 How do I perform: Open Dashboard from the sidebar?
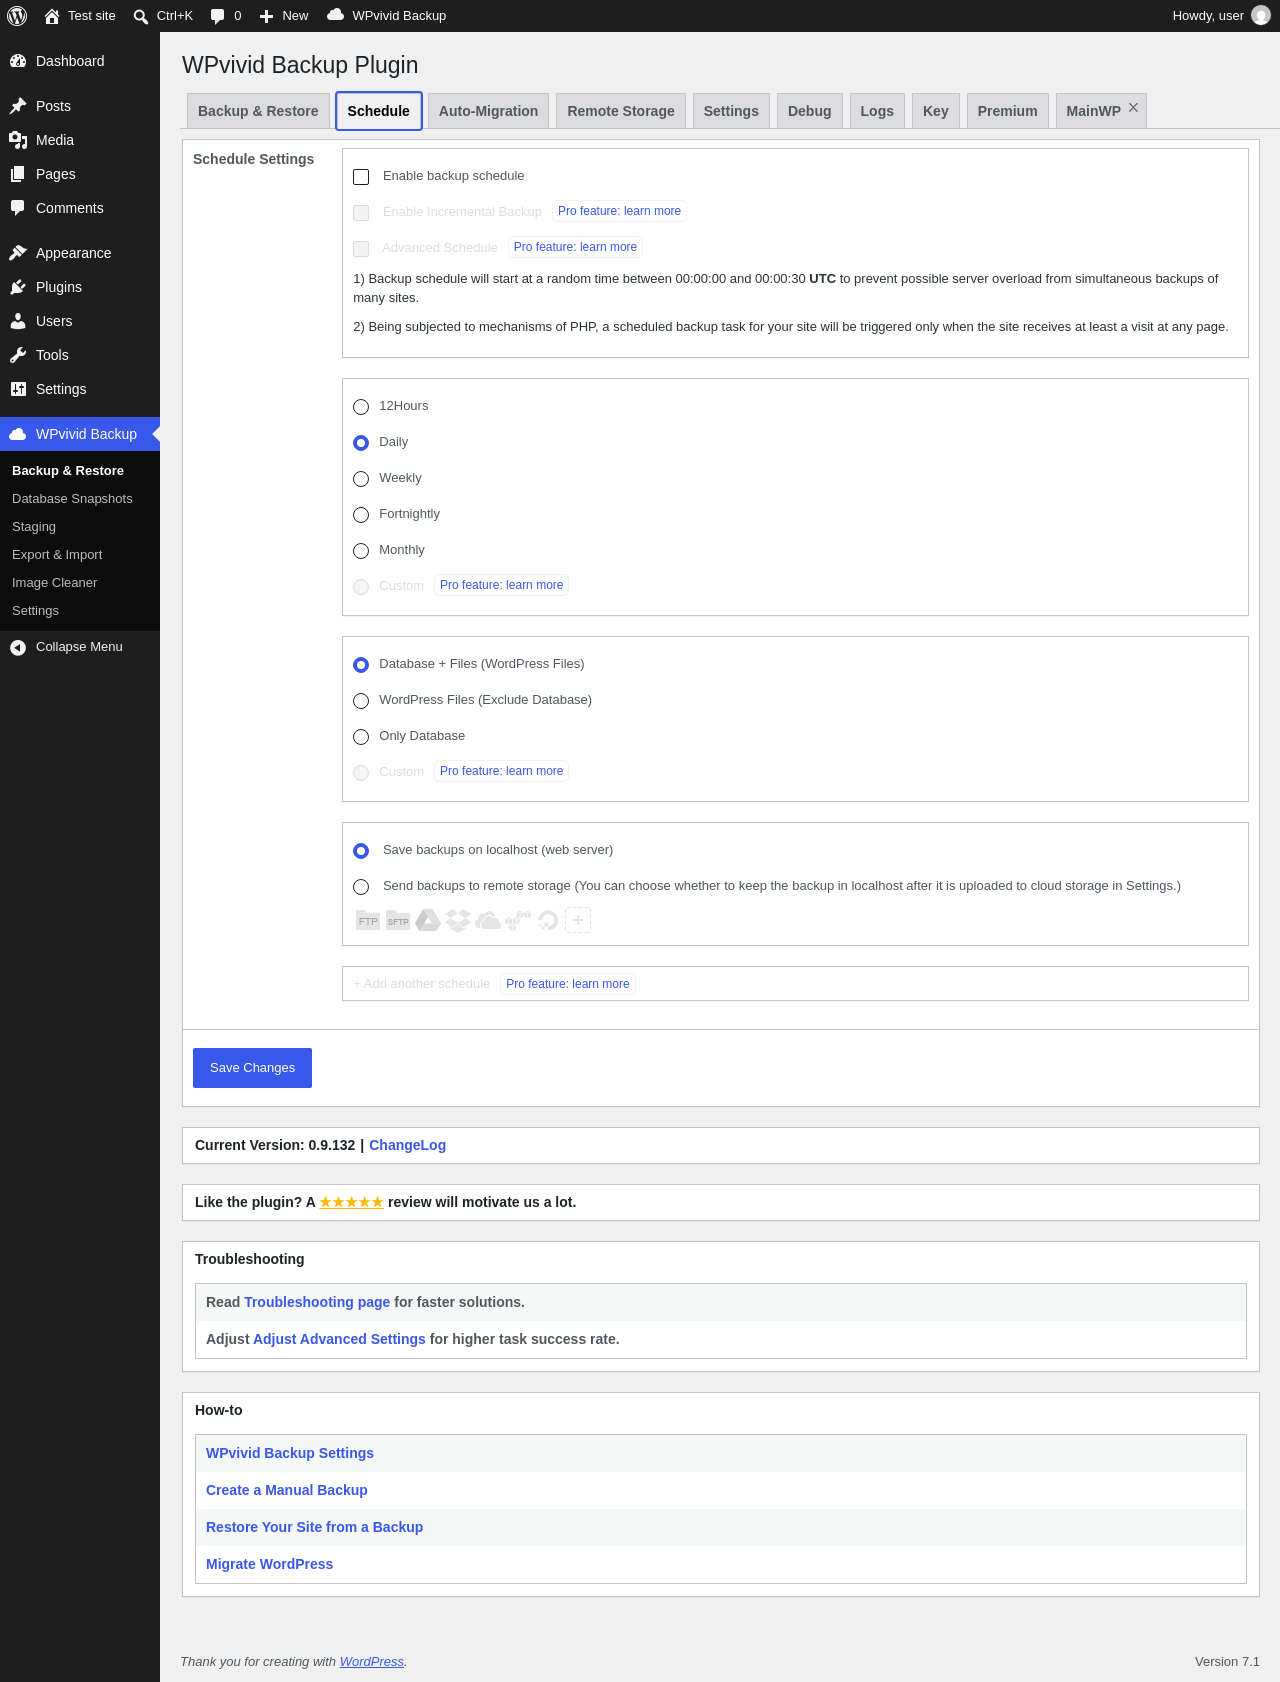click(80, 61)
